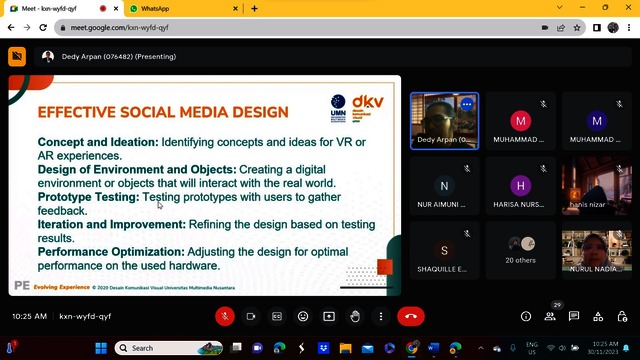The image size is (640, 360).
Task: Click the Present now icon
Action: pos(329,316)
